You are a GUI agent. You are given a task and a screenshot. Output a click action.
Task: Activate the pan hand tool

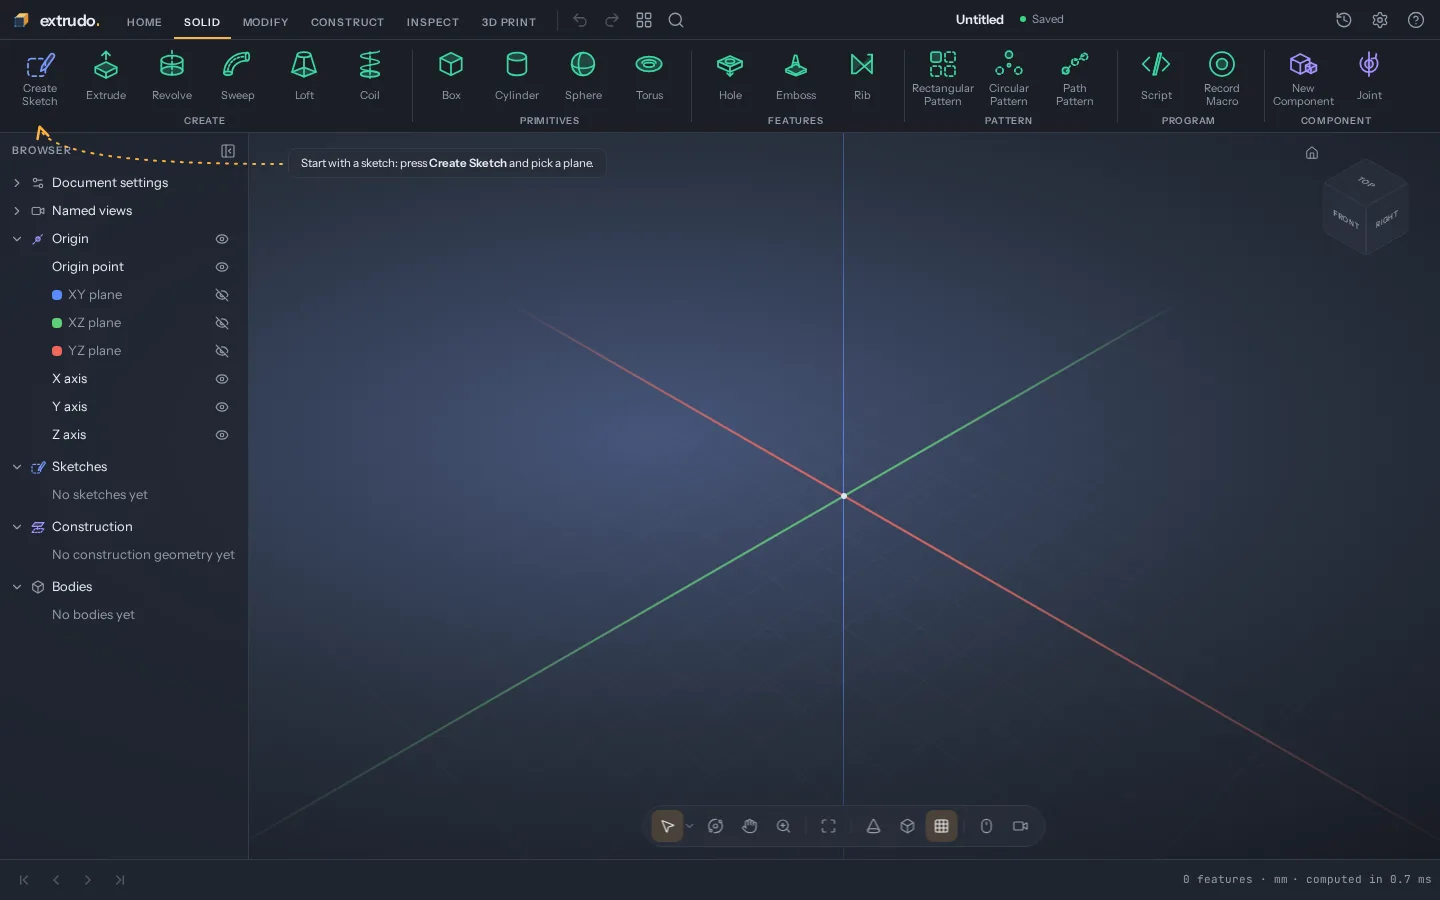click(x=749, y=826)
